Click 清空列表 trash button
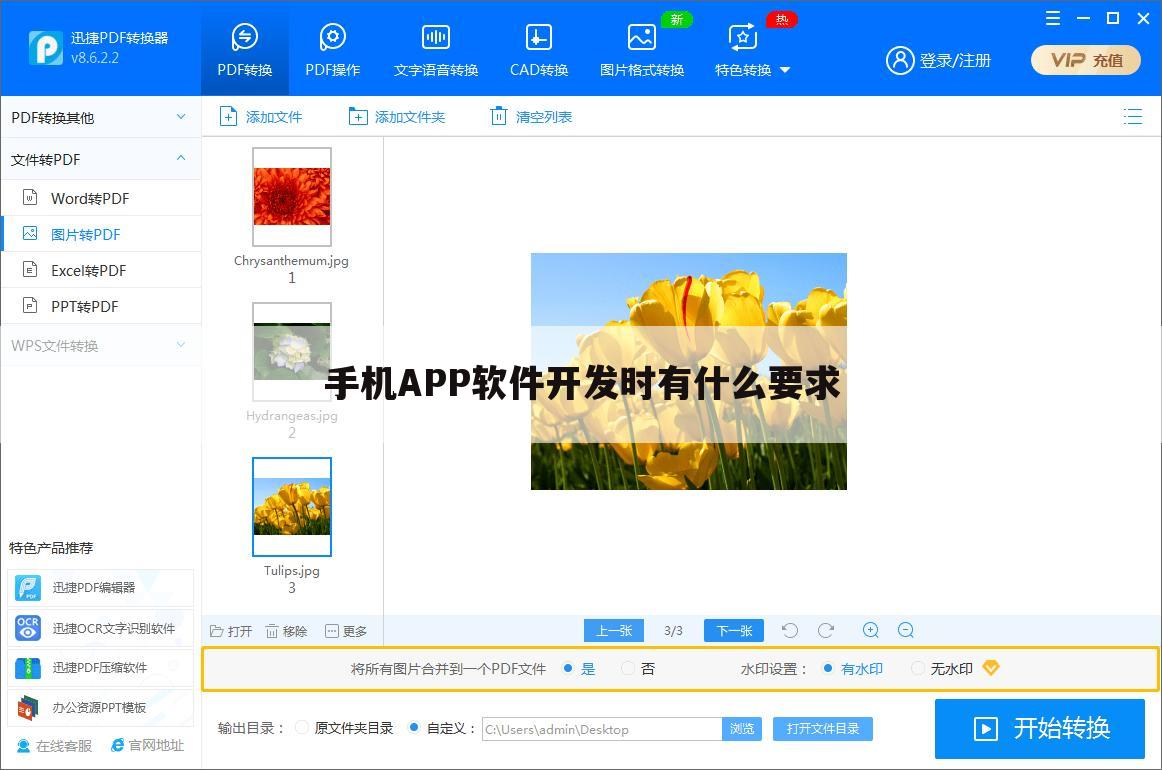 point(531,117)
